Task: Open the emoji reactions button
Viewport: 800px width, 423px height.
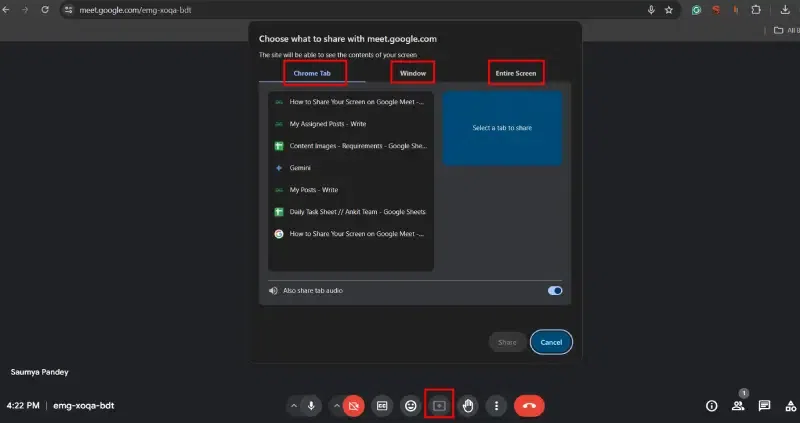Action: coord(411,406)
